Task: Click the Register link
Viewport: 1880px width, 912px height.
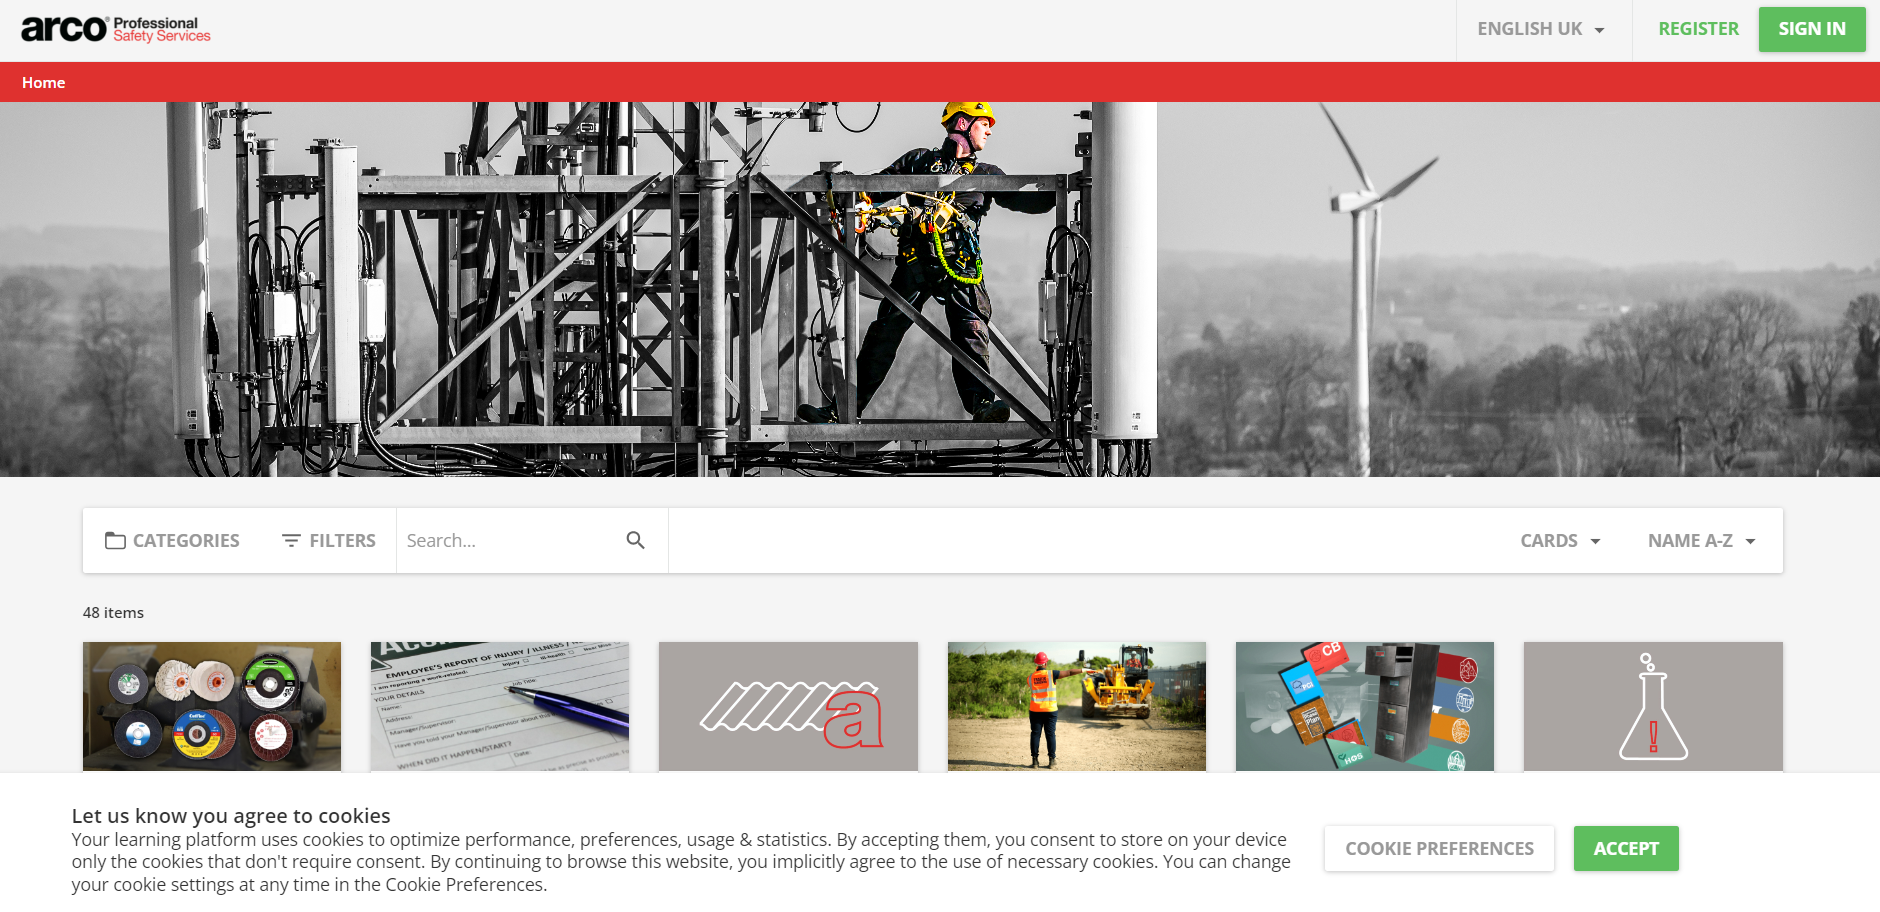Action: pyautogui.click(x=1697, y=29)
